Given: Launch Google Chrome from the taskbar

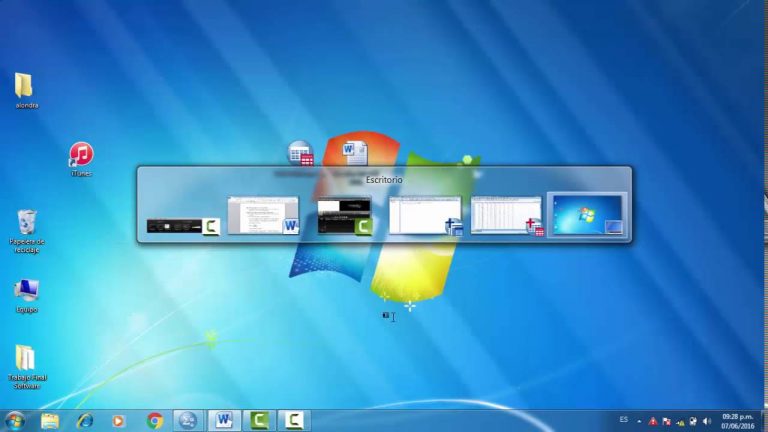Looking at the screenshot, I should pyautogui.click(x=155, y=420).
